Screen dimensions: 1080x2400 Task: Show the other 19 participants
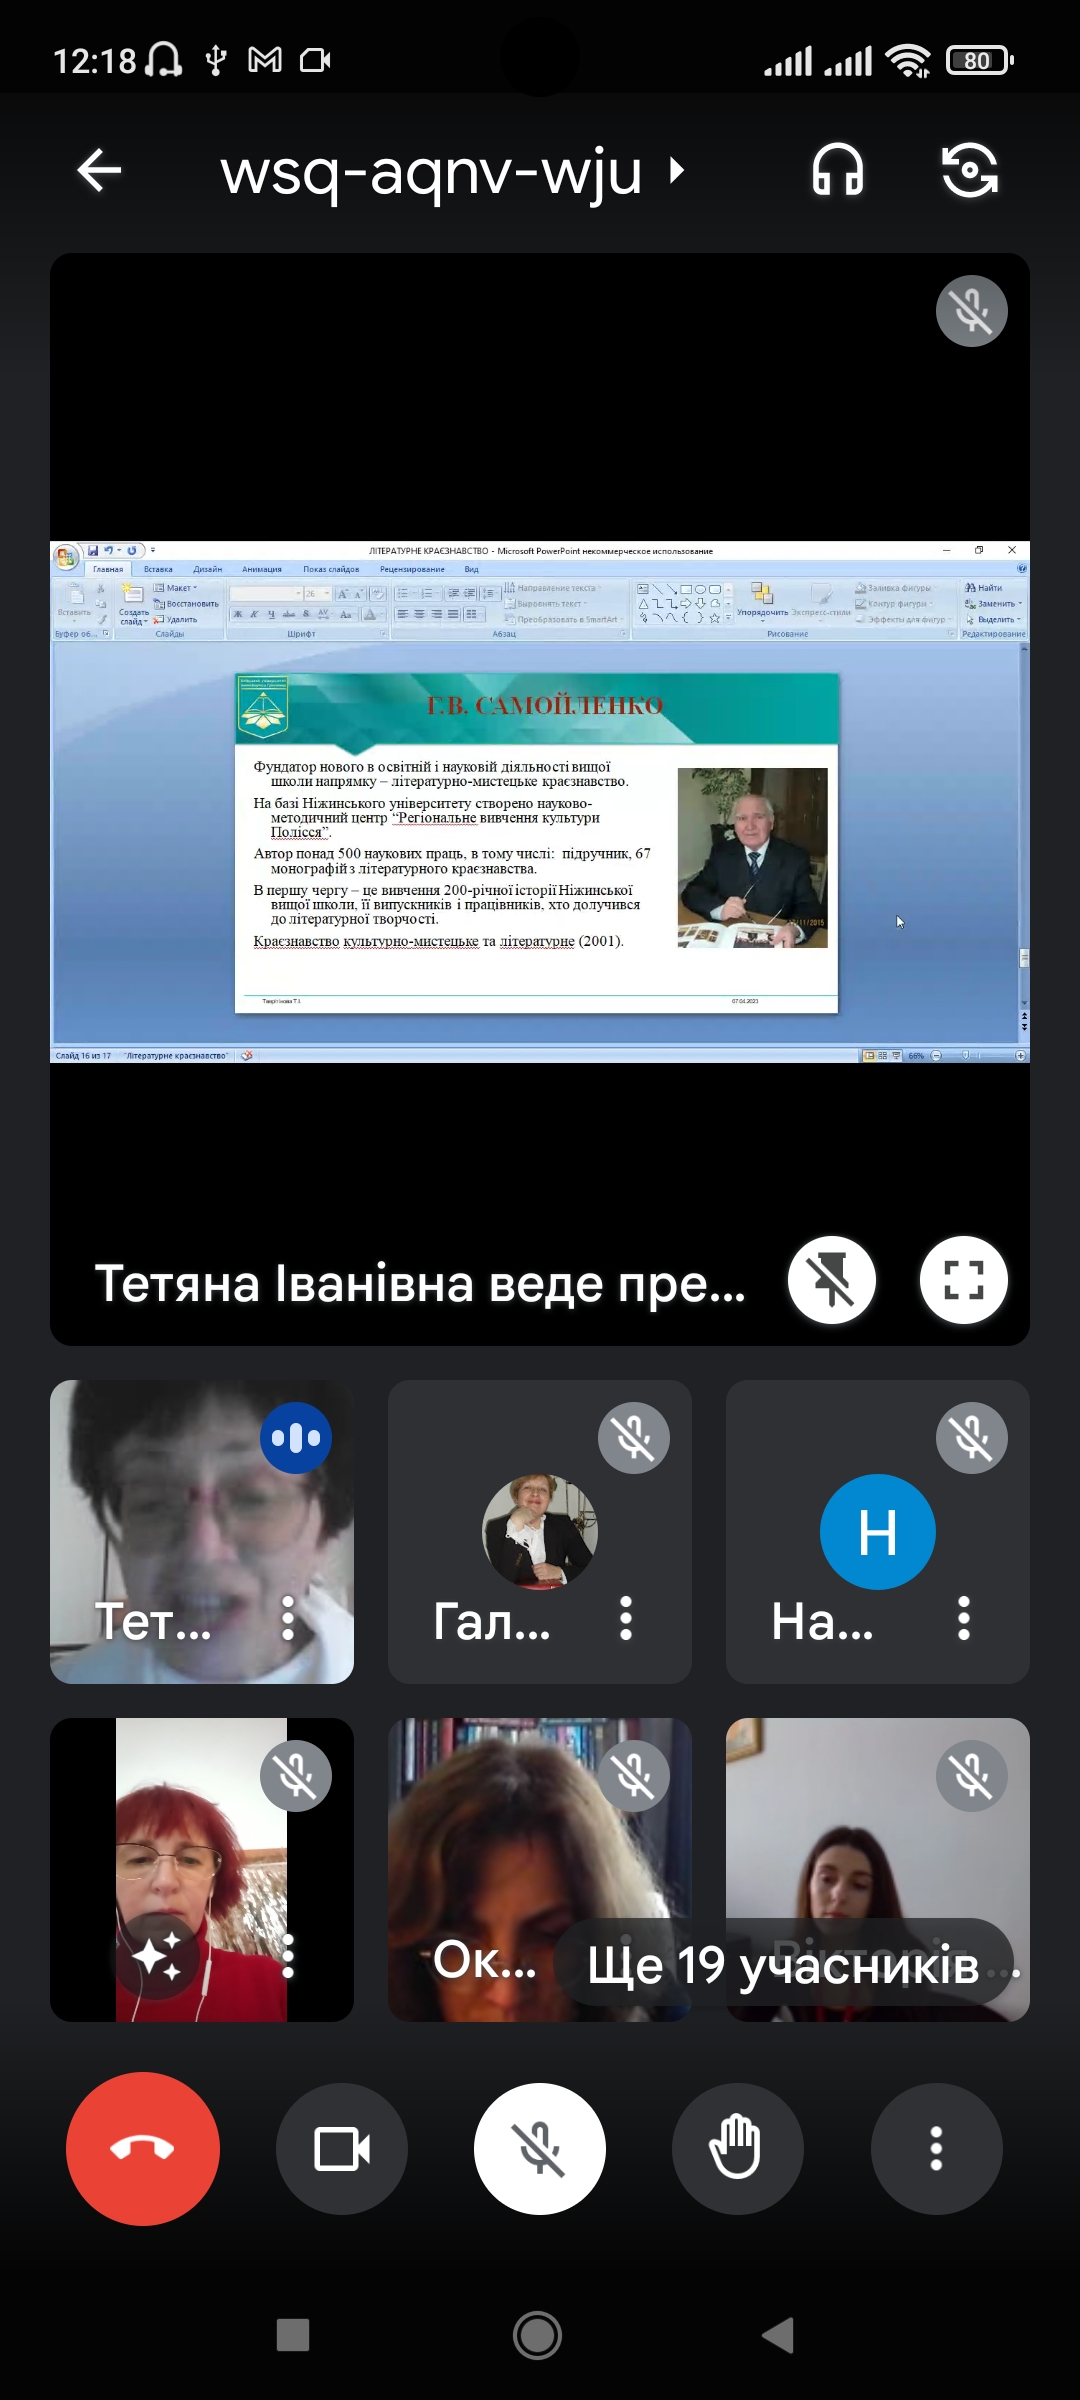coord(783,1964)
